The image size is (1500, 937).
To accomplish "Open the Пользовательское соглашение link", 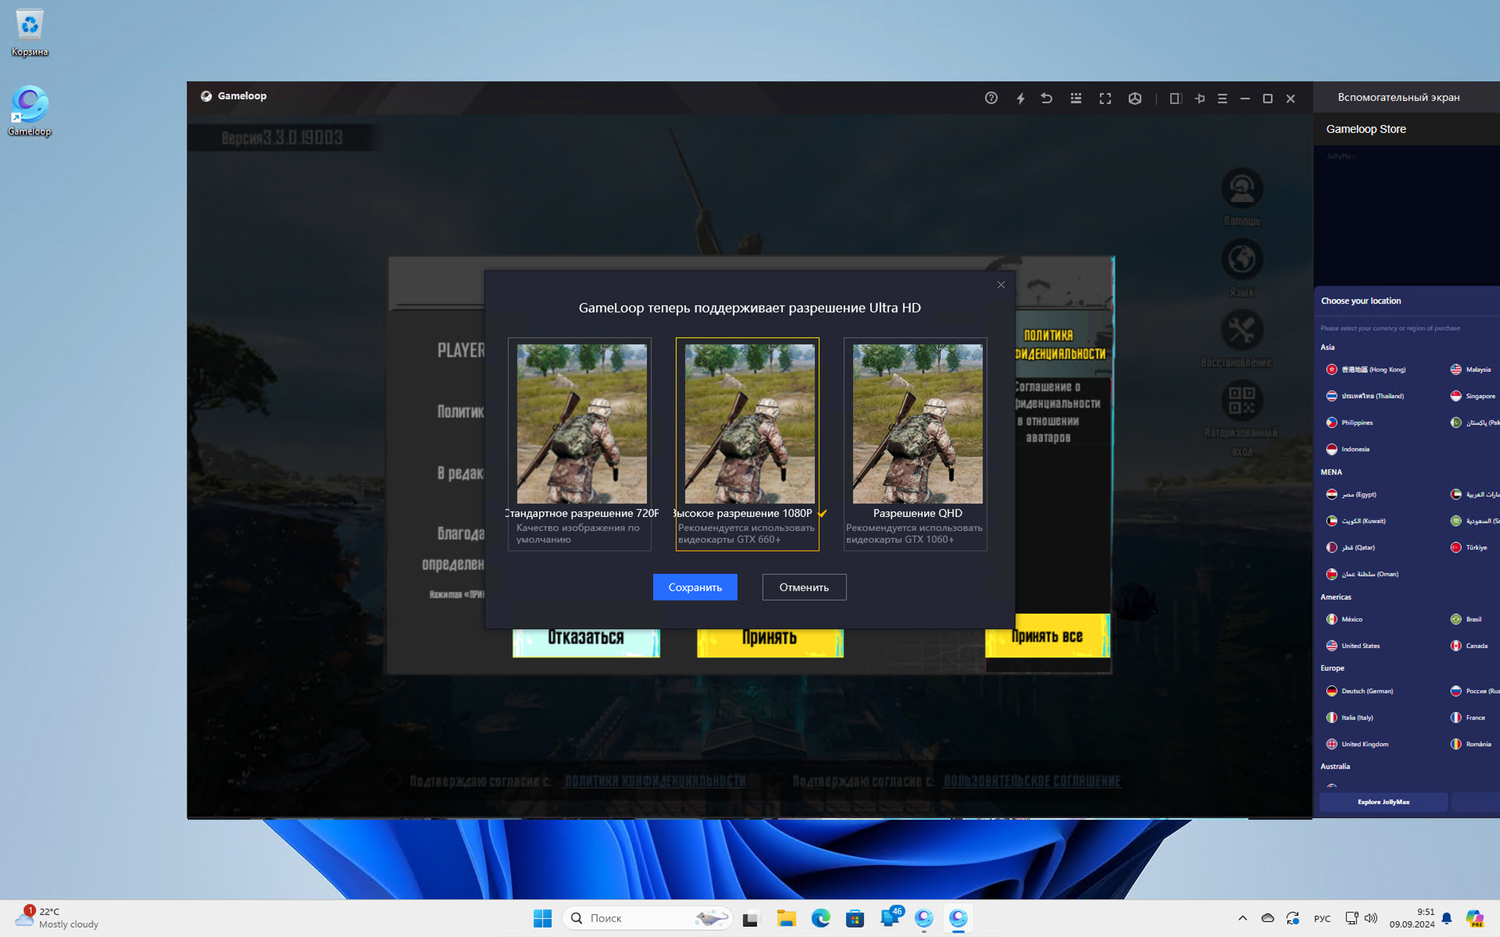I will click(x=1032, y=781).
